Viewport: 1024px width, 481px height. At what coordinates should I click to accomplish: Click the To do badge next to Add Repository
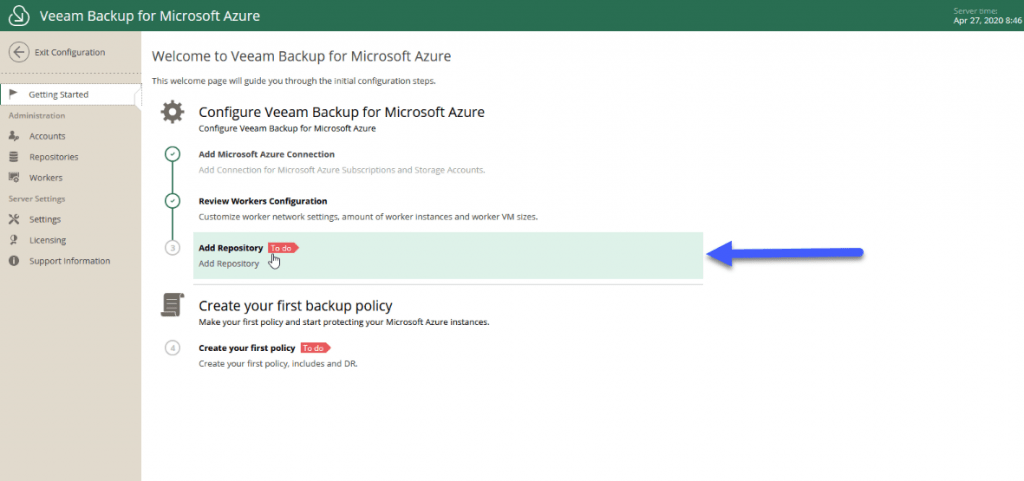pyautogui.click(x=283, y=248)
